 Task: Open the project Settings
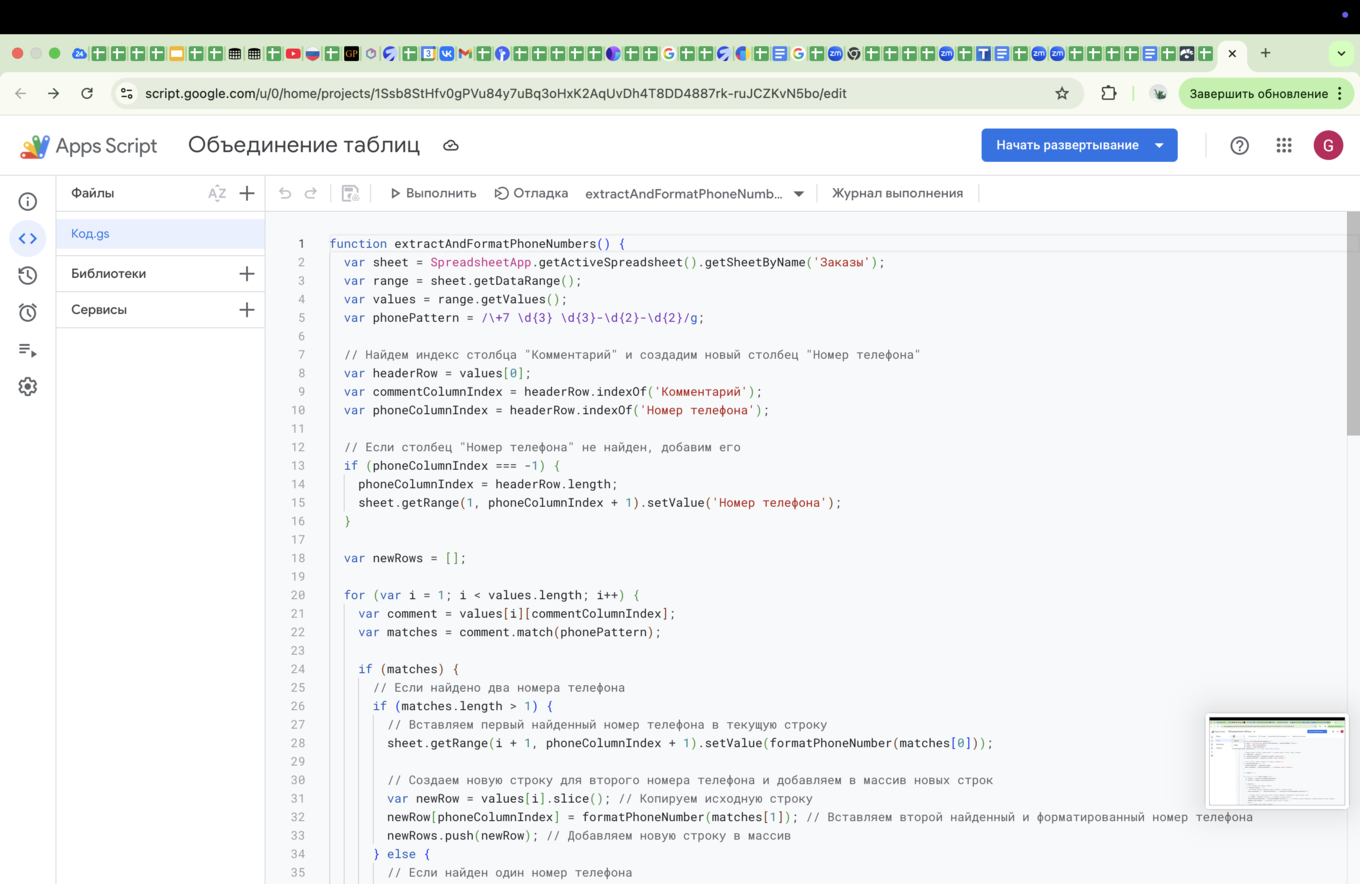pyautogui.click(x=28, y=387)
